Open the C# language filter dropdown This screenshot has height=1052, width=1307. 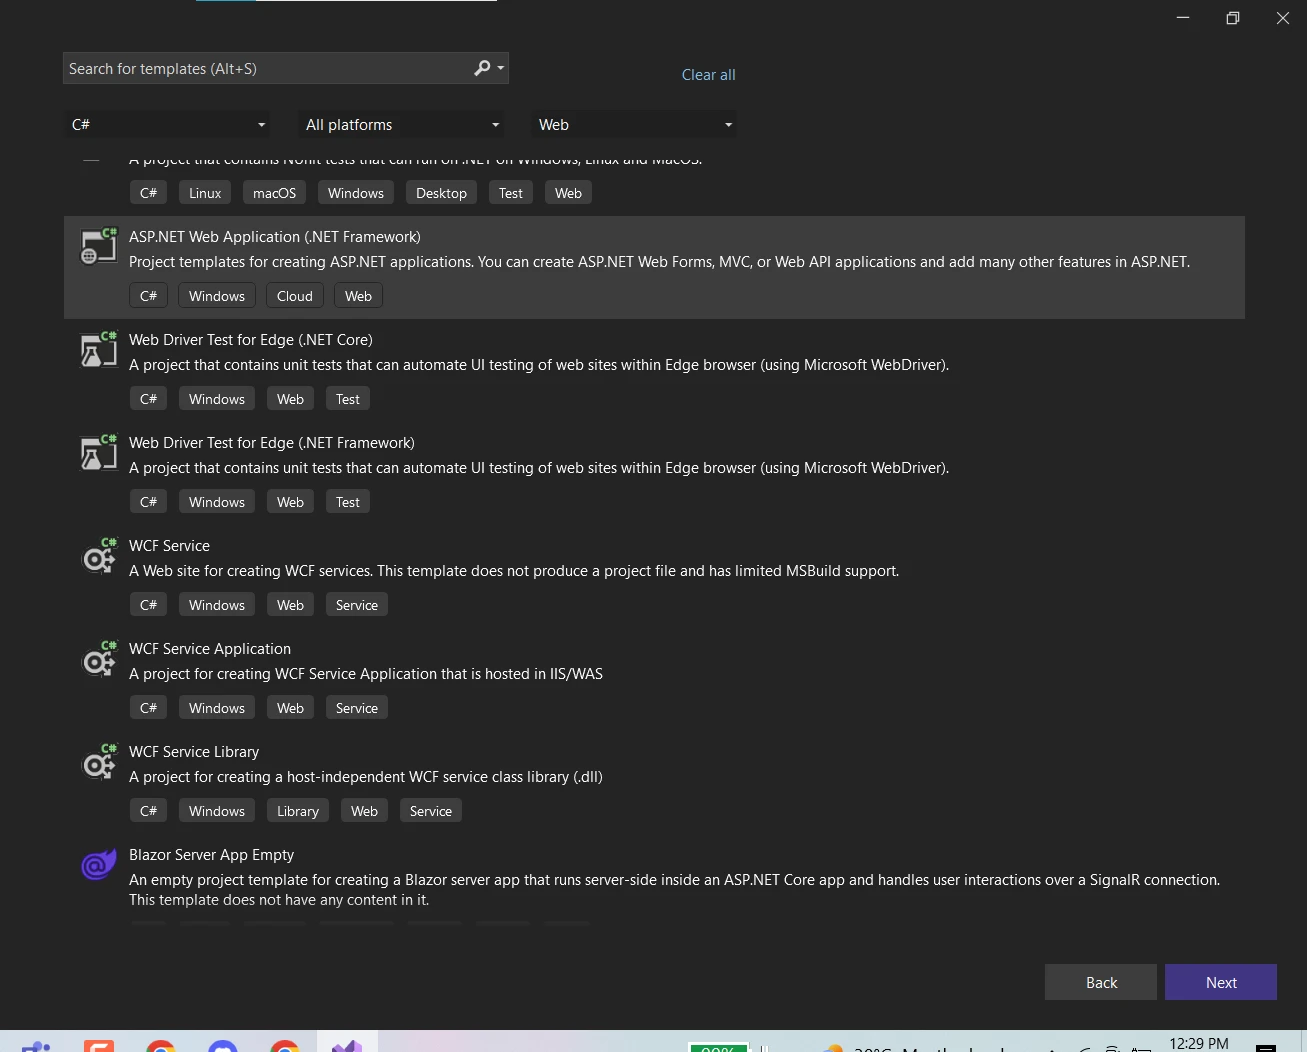167,125
